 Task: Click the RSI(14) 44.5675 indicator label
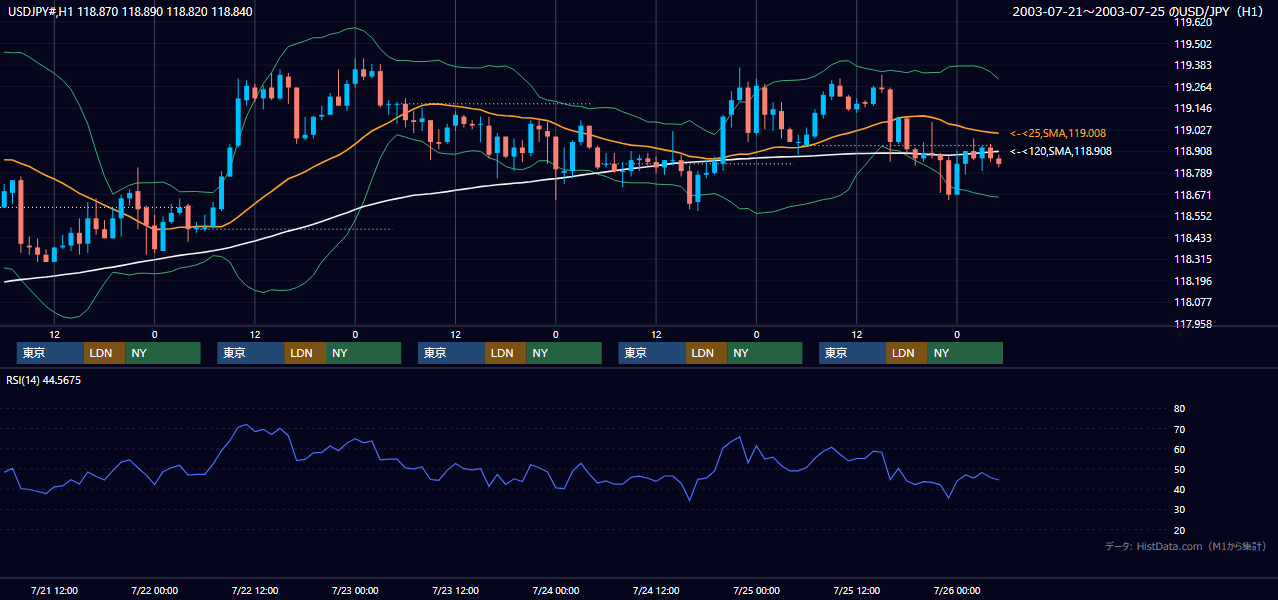44,380
